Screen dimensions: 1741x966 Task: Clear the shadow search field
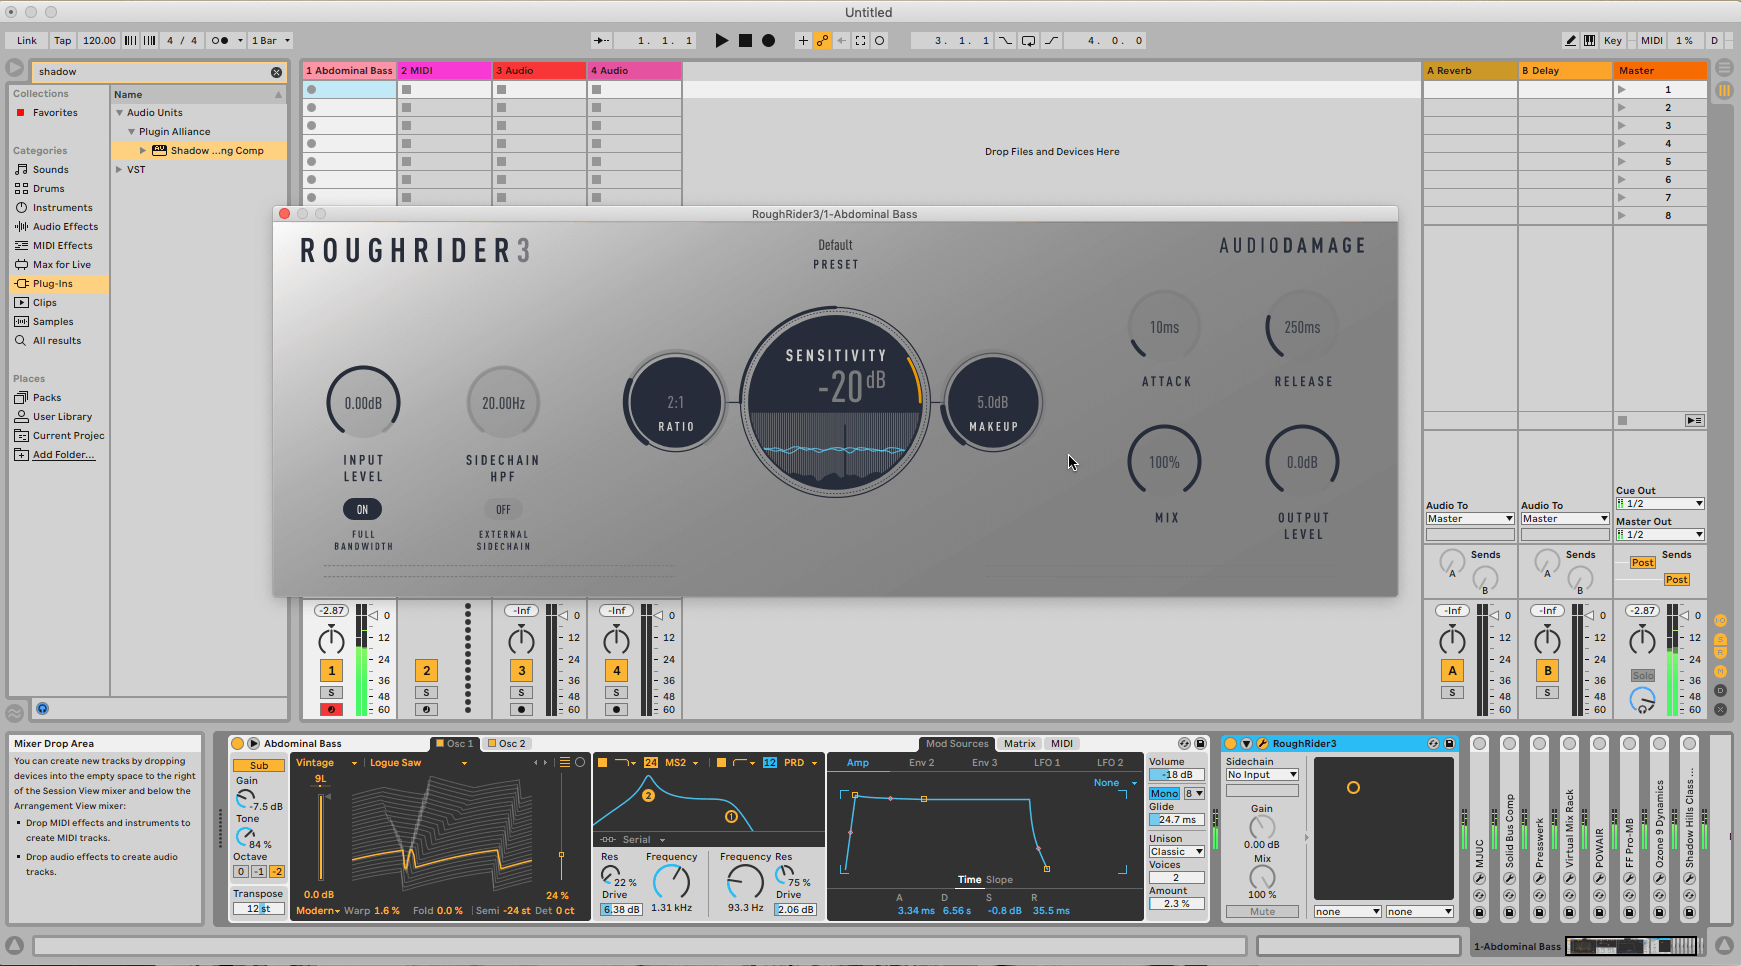(276, 72)
